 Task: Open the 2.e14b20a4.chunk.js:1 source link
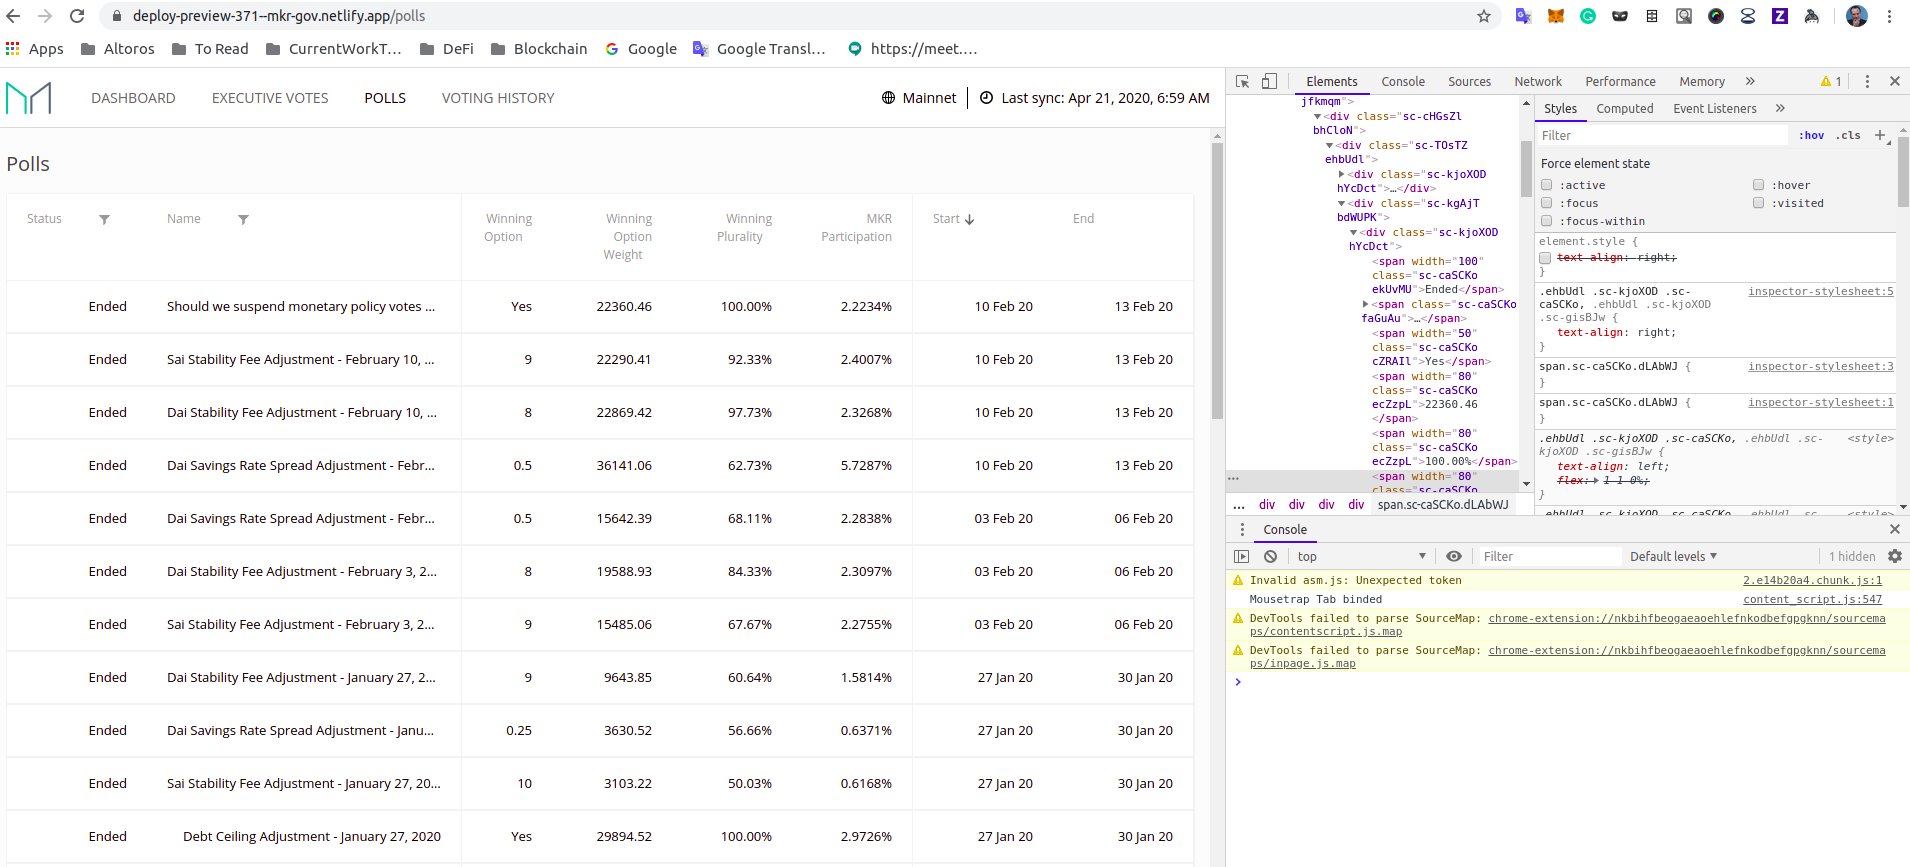pyautogui.click(x=1812, y=581)
